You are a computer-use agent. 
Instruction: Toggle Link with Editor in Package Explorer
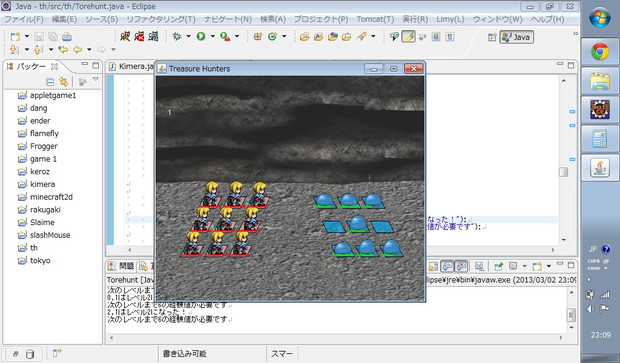point(63,82)
